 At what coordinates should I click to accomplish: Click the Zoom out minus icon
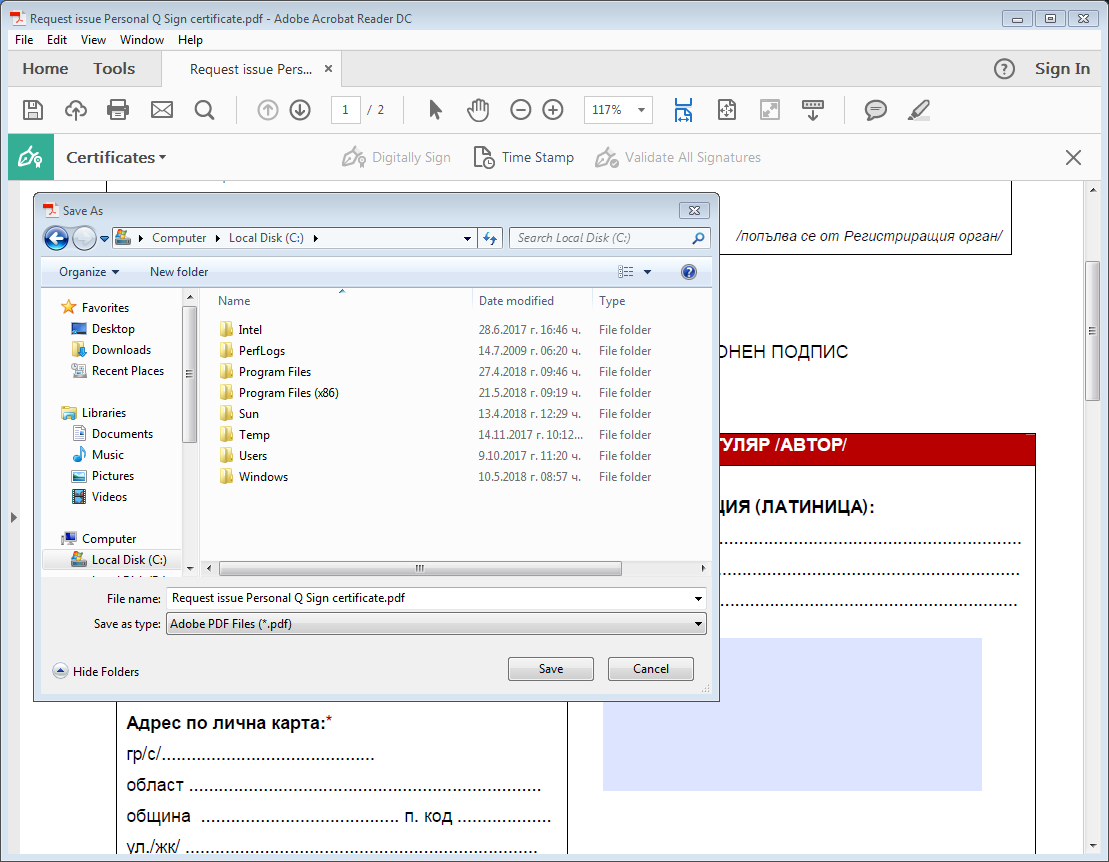click(x=521, y=110)
